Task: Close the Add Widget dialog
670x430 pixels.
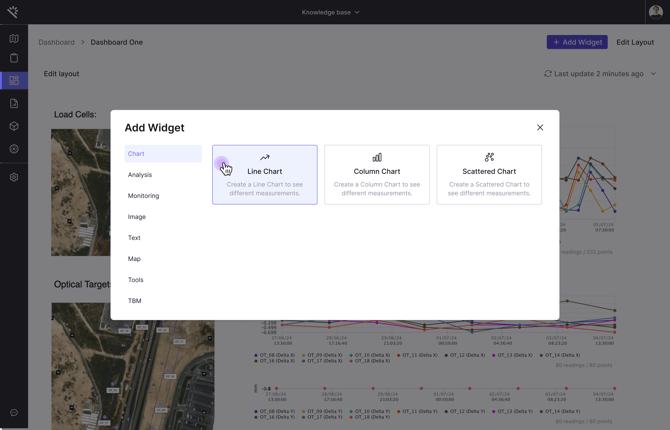Action: [540, 127]
